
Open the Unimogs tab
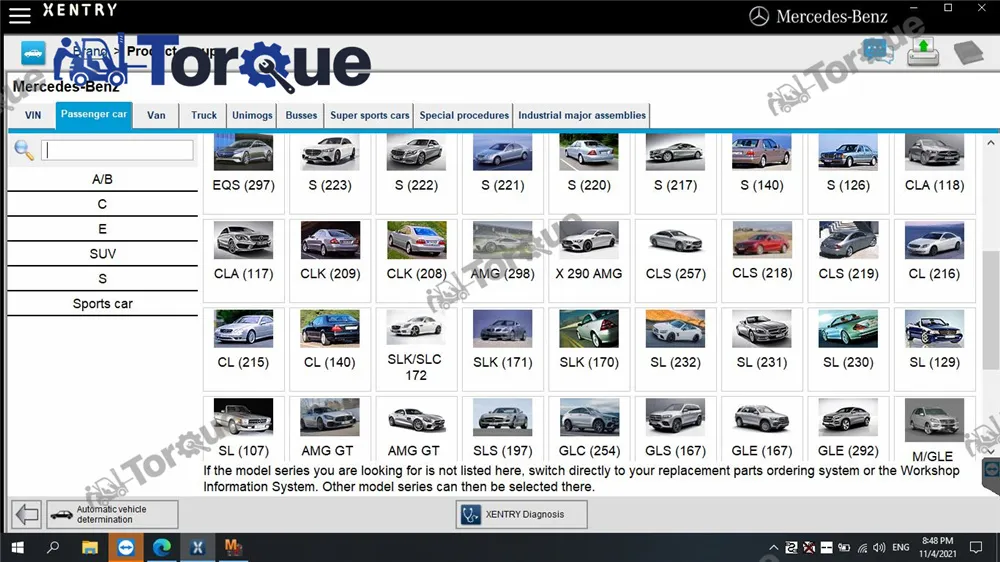coord(252,115)
